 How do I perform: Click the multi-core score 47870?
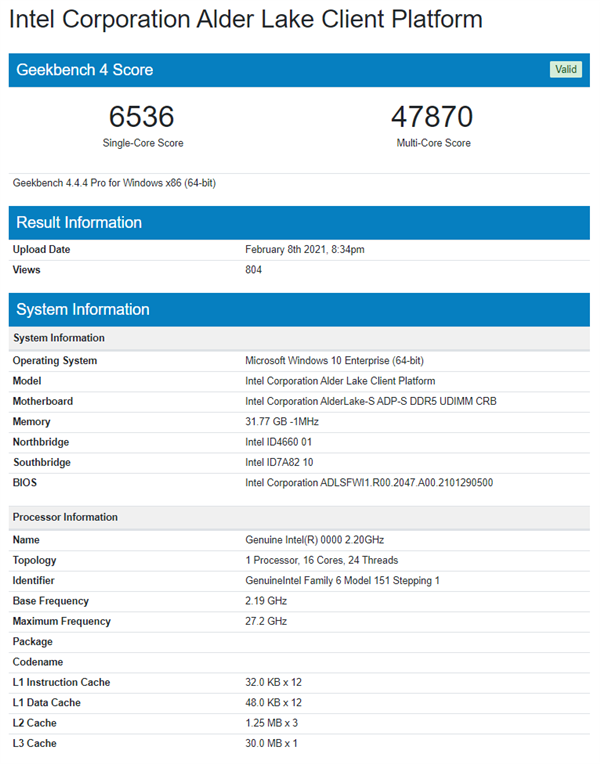click(x=432, y=117)
